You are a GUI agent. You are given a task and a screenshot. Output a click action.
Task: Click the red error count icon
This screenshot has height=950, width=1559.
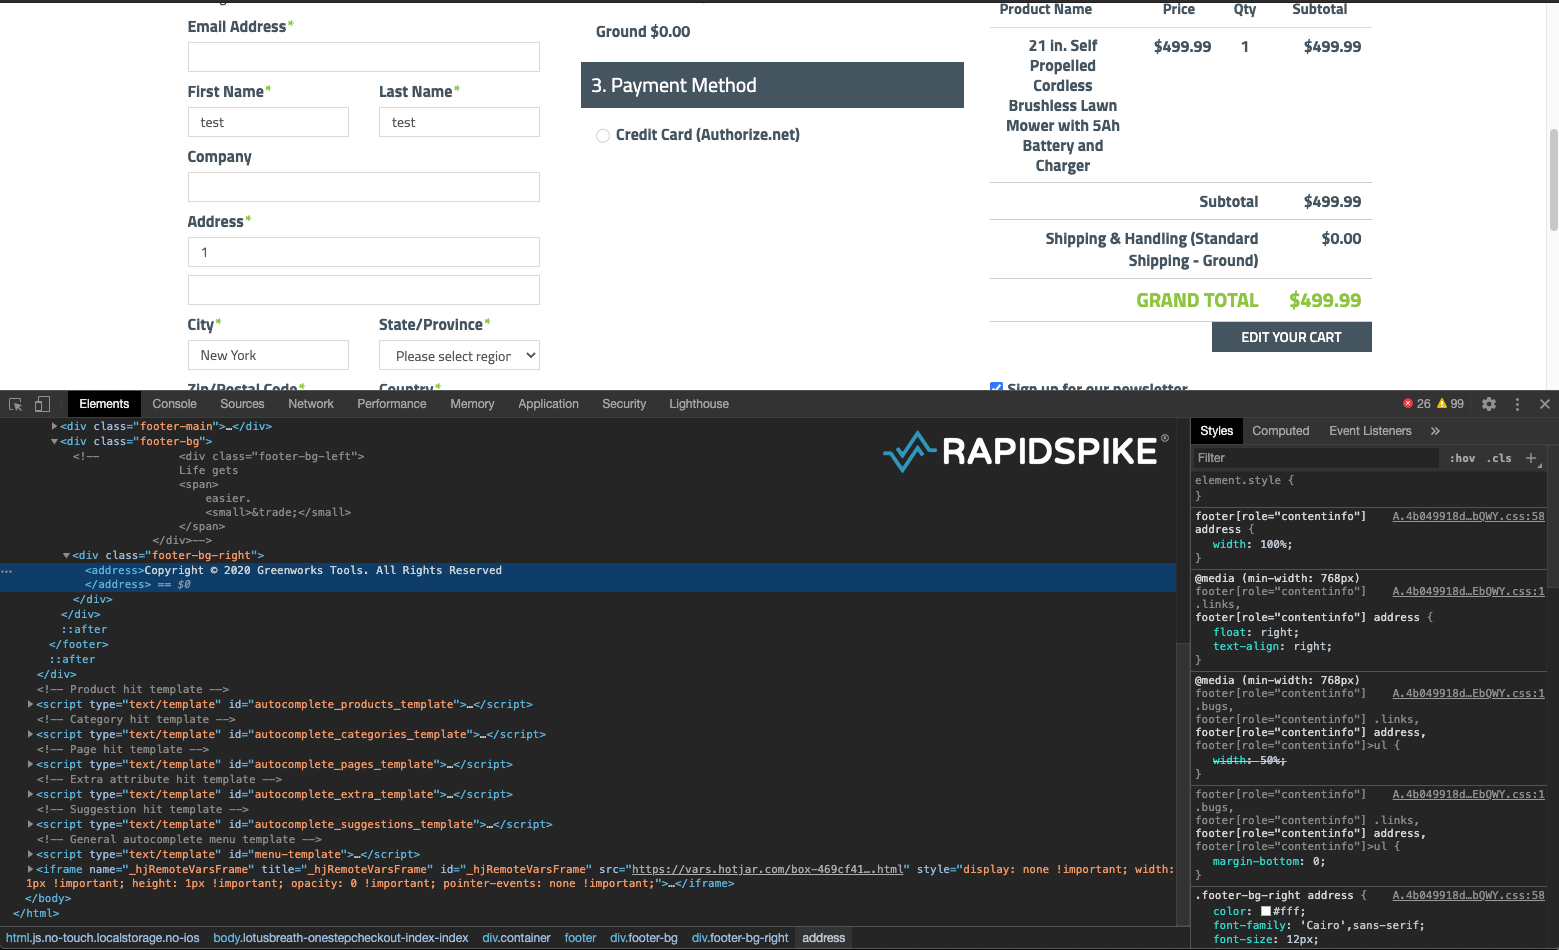[x=1408, y=404]
